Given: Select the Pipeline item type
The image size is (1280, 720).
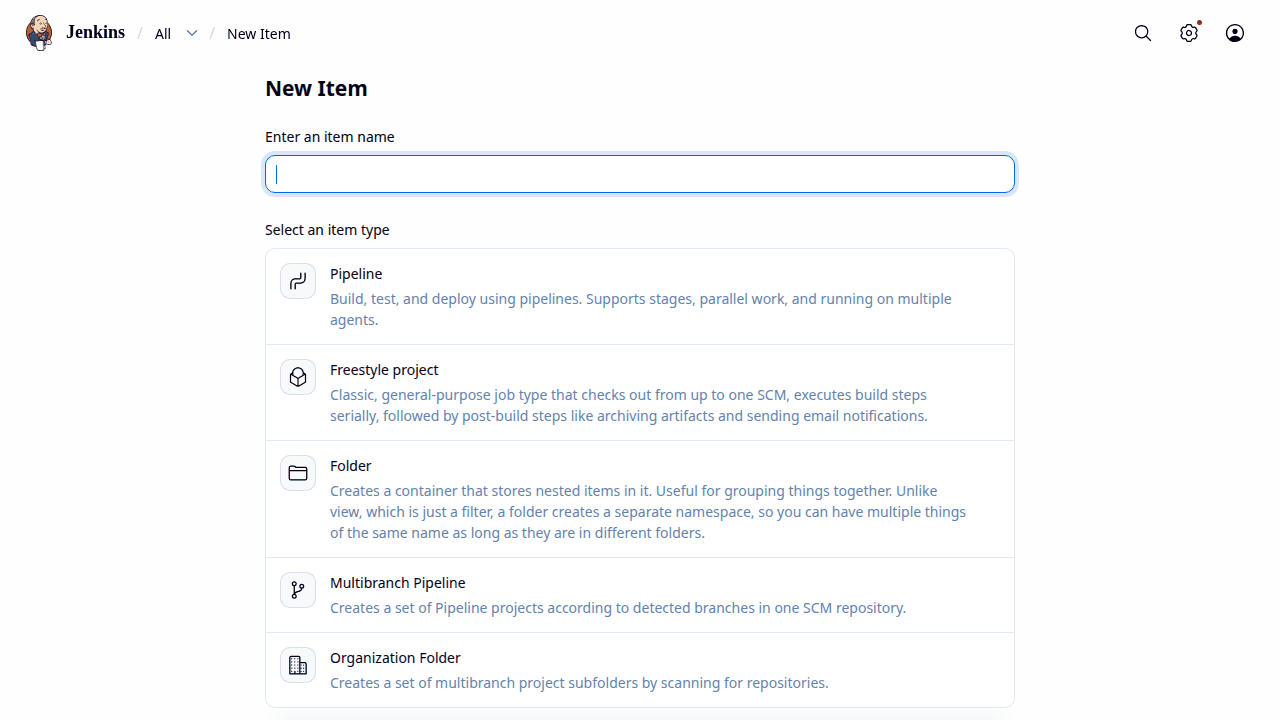Looking at the screenshot, I should click(640, 297).
